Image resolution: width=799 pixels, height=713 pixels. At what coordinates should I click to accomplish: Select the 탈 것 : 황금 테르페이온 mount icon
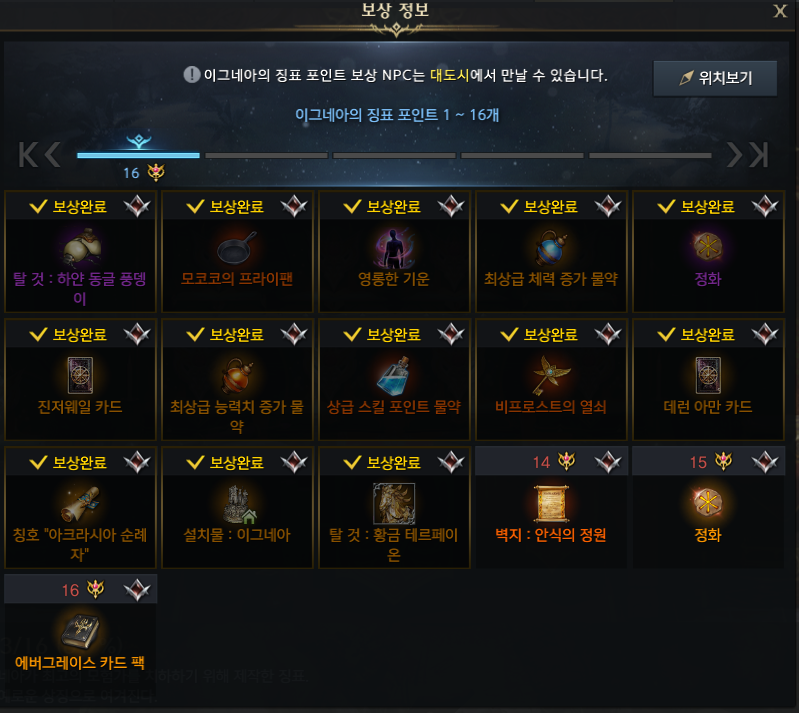[x=394, y=504]
